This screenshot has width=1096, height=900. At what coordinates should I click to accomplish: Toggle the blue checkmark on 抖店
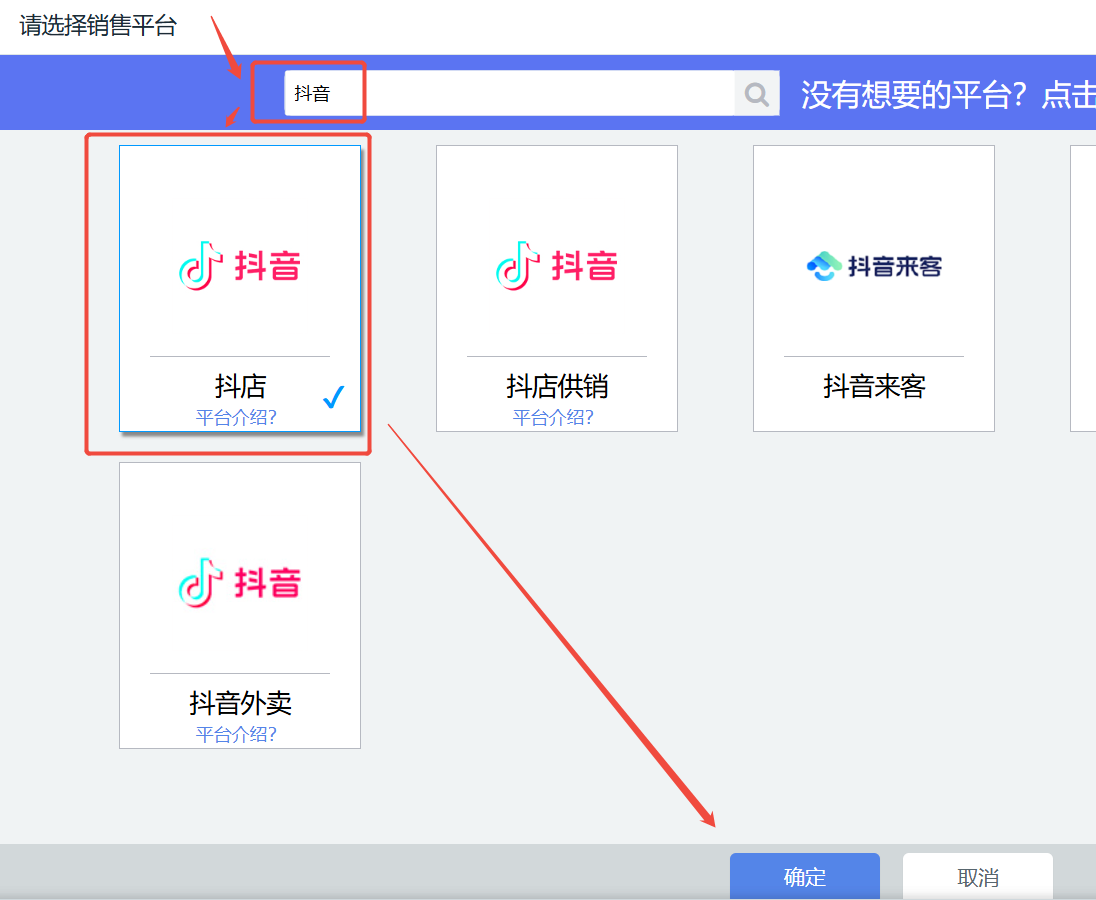coord(333,397)
